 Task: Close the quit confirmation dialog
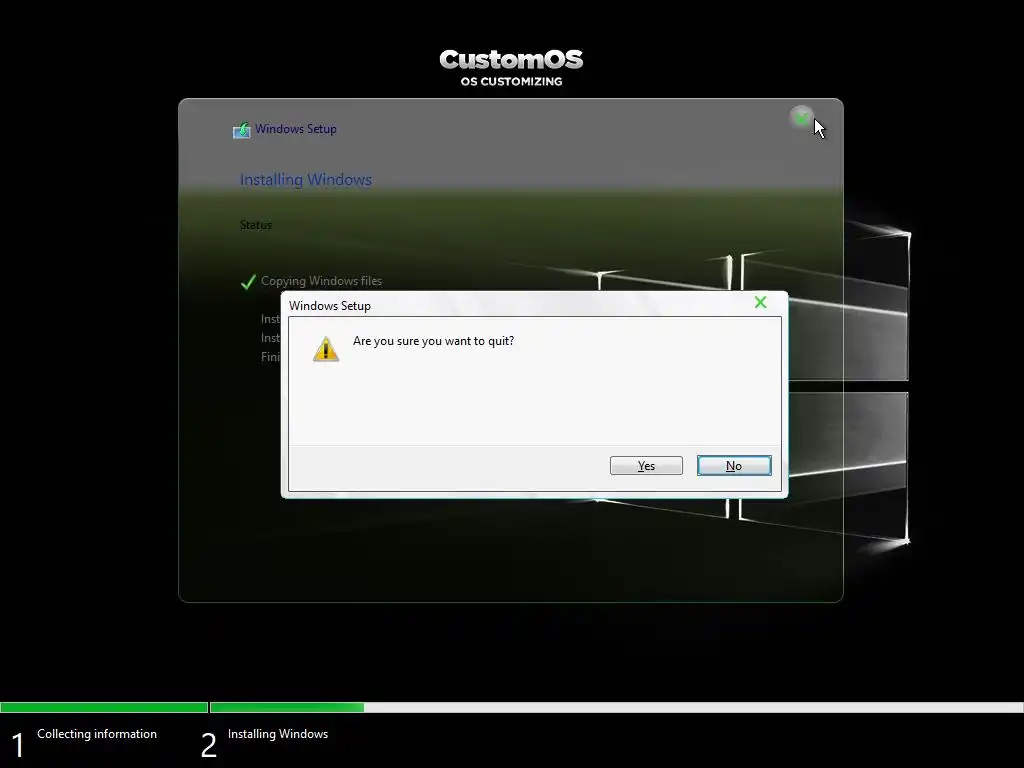tap(760, 302)
